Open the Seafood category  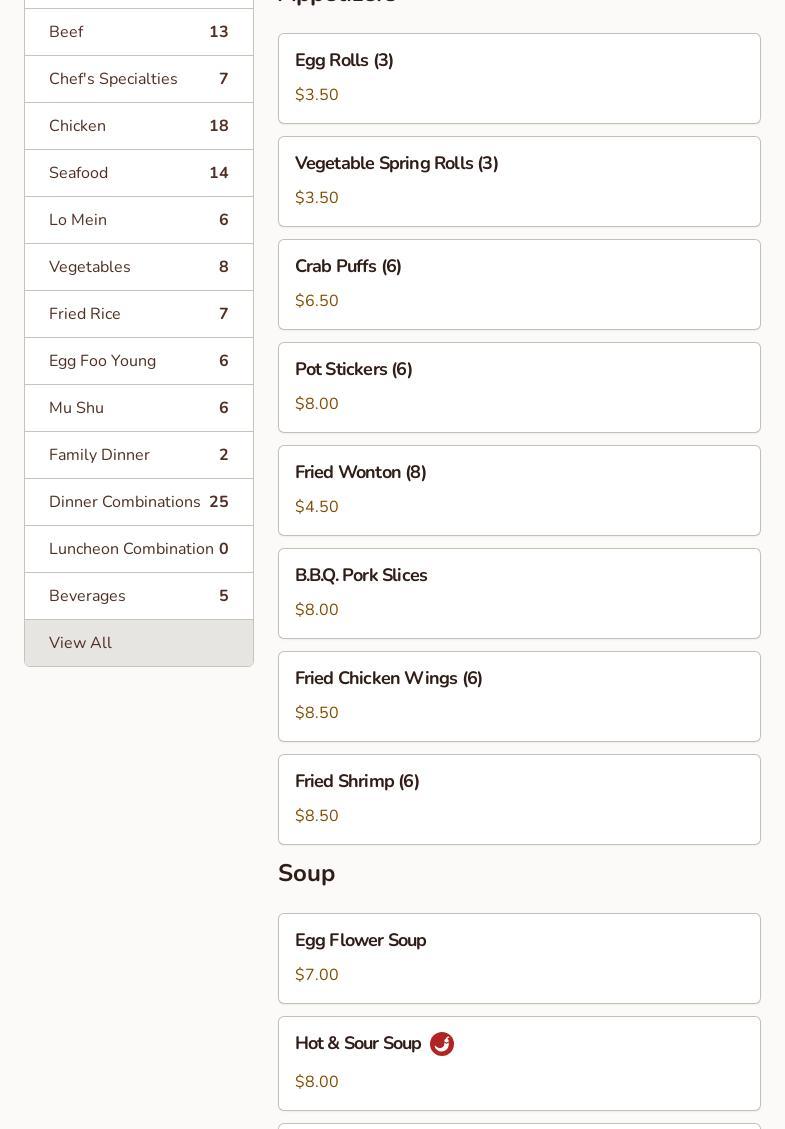click(x=138, y=173)
